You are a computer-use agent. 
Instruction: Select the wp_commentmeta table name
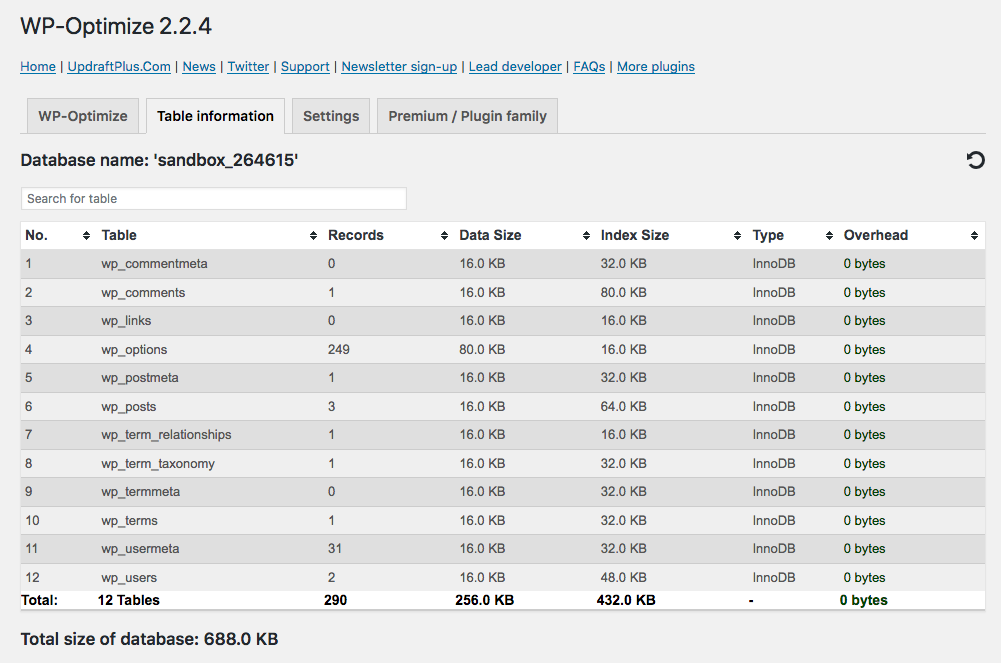(154, 264)
